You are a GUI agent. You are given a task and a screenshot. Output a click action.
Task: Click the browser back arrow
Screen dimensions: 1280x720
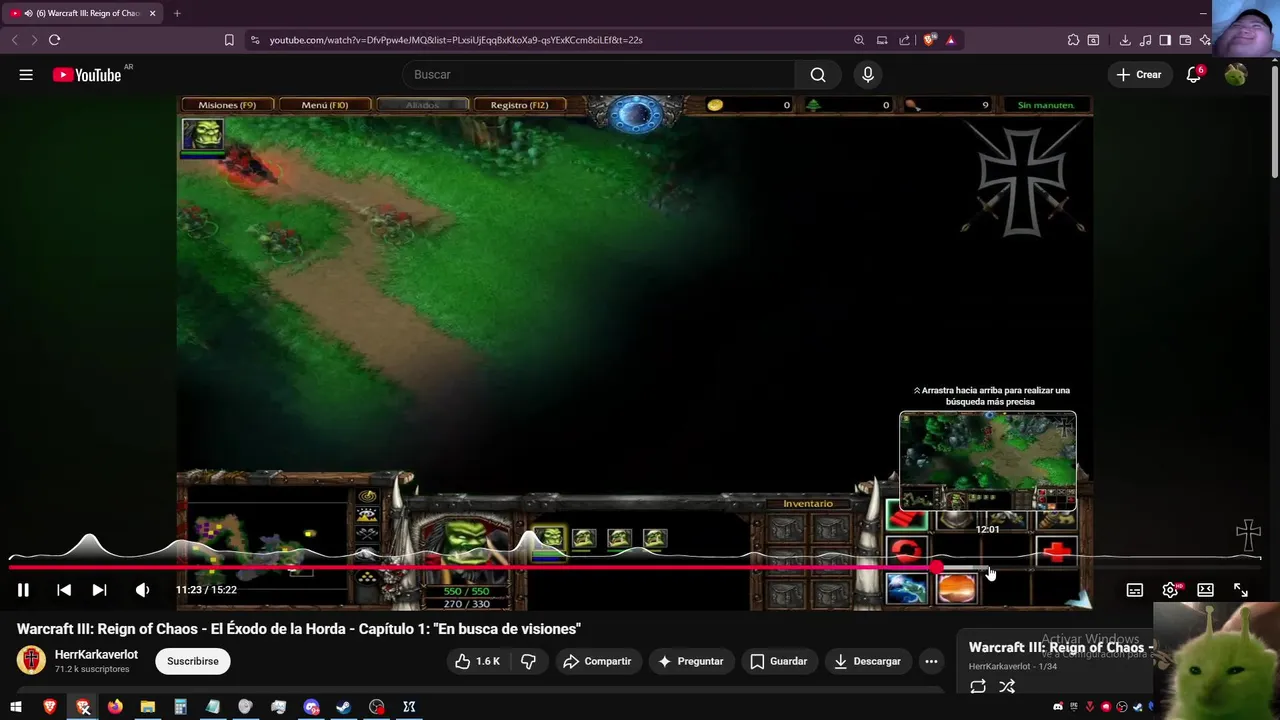click(14, 40)
